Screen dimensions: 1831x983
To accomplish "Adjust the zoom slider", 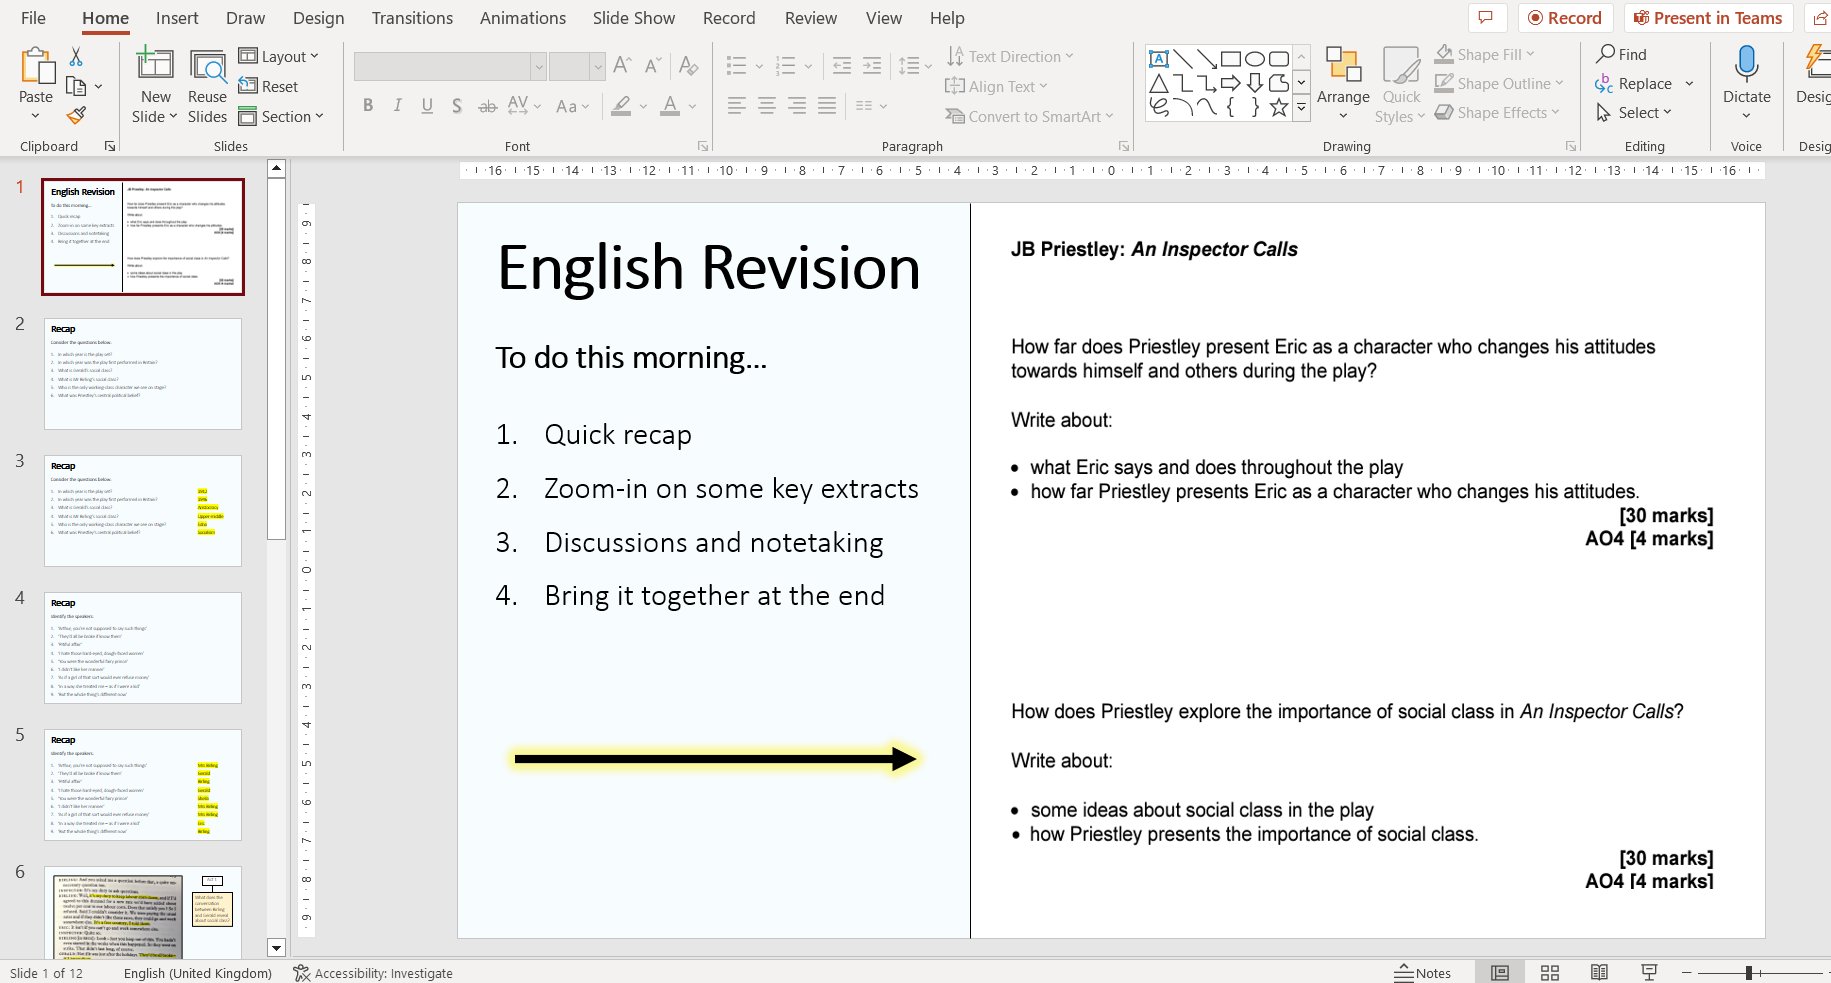I will tap(1748, 971).
